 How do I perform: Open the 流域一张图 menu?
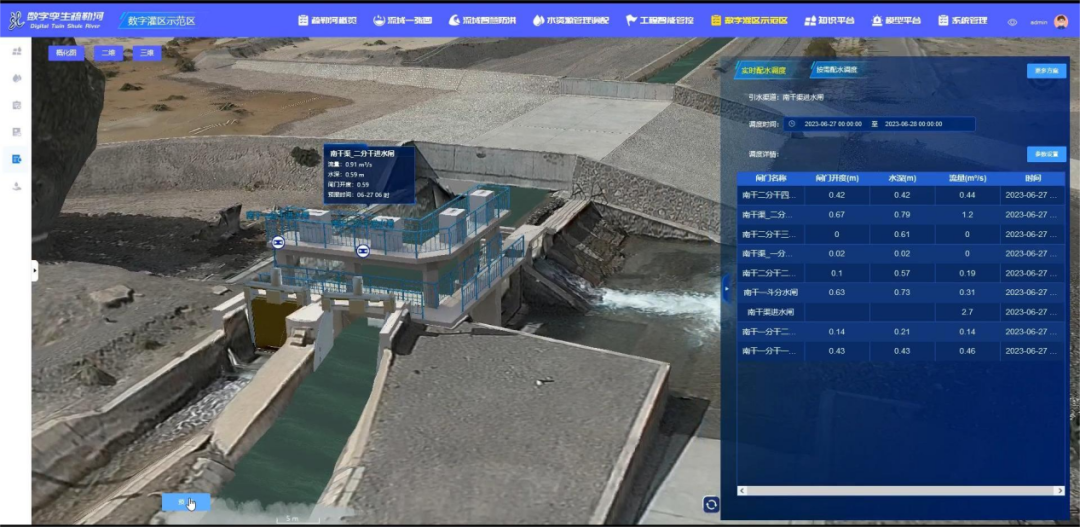pos(402,21)
